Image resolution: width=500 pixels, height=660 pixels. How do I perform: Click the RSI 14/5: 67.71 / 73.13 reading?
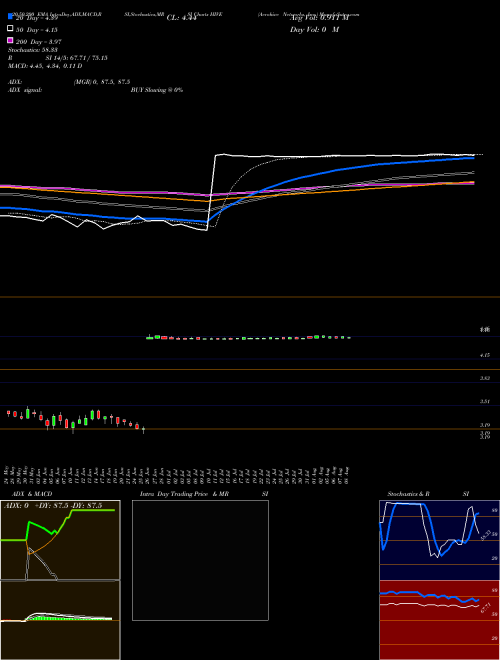coord(58,58)
